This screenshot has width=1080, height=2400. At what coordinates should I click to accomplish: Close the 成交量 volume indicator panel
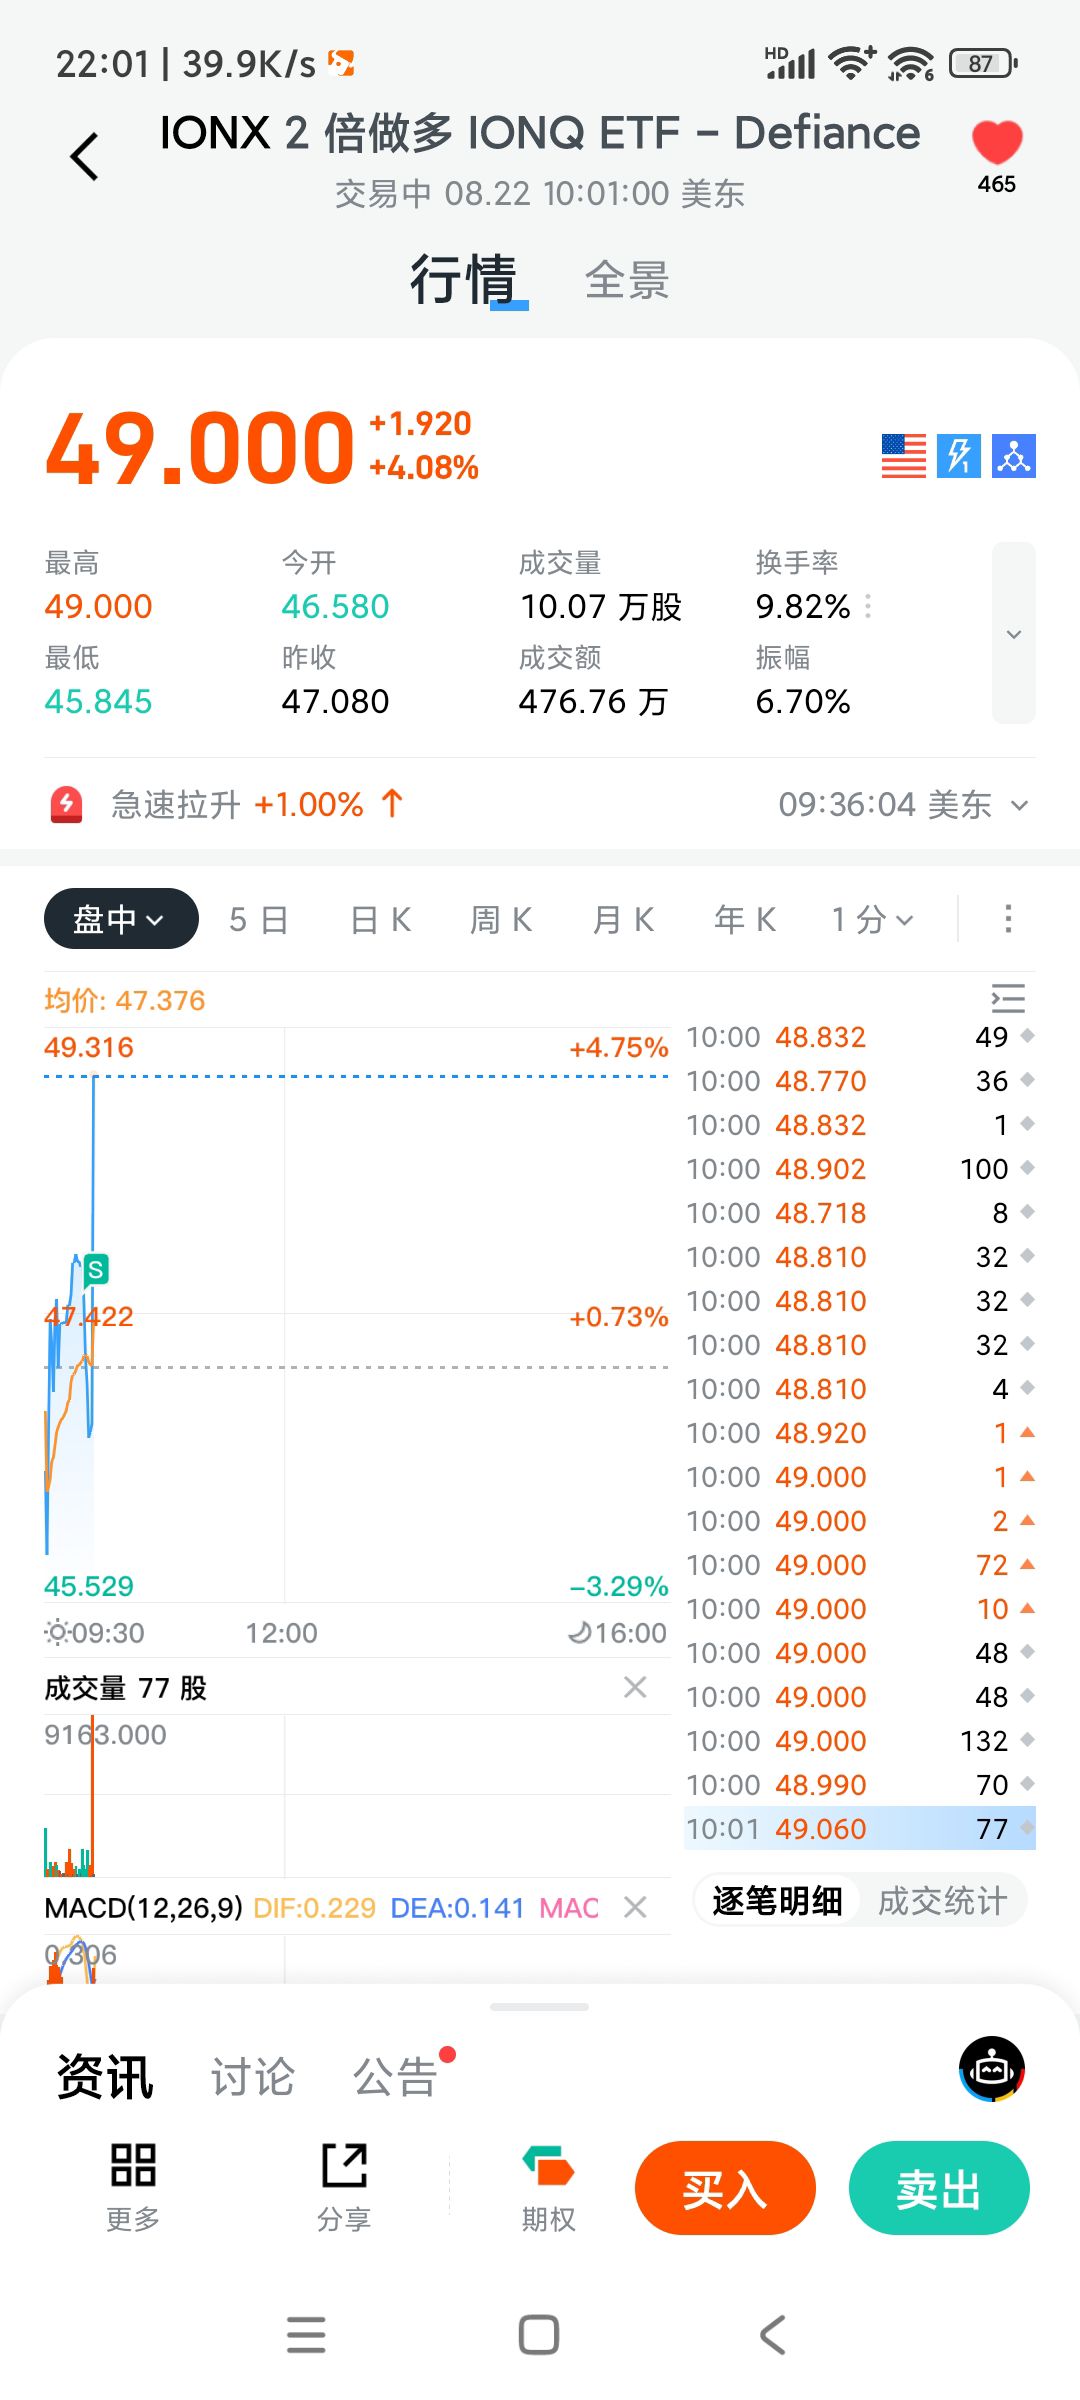click(x=635, y=1688)
